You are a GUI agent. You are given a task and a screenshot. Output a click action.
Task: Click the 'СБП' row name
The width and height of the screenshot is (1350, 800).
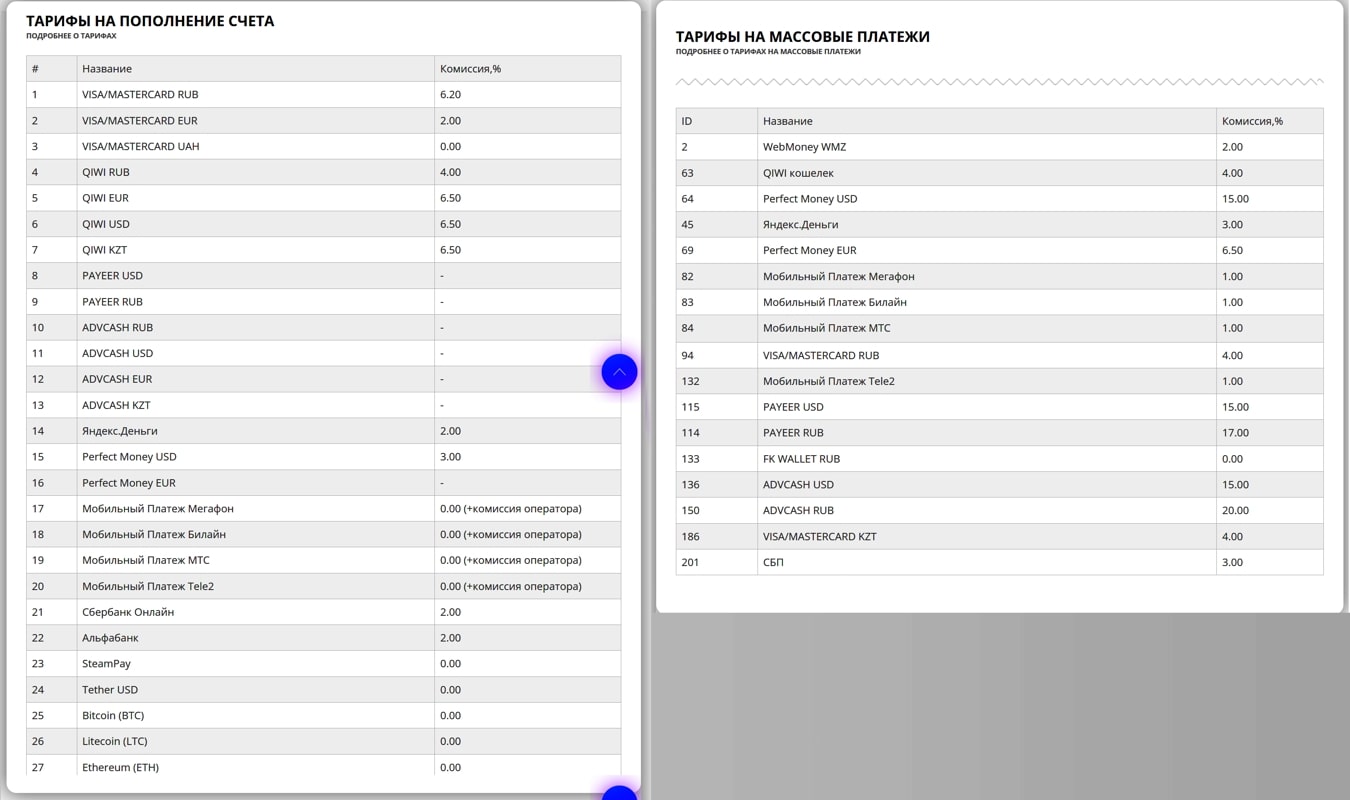point(773,563)
